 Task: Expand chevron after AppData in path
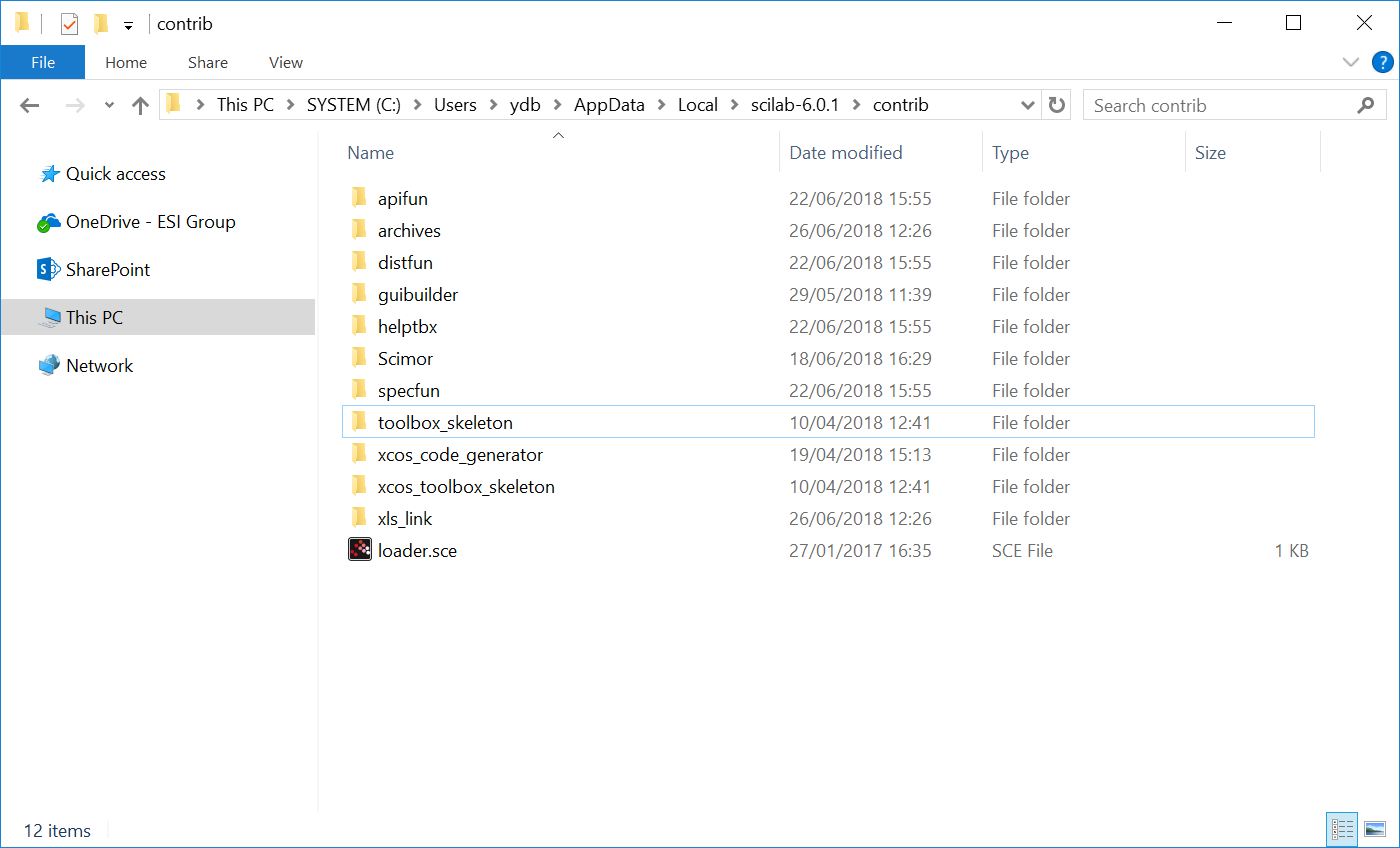tap(661, 105)
